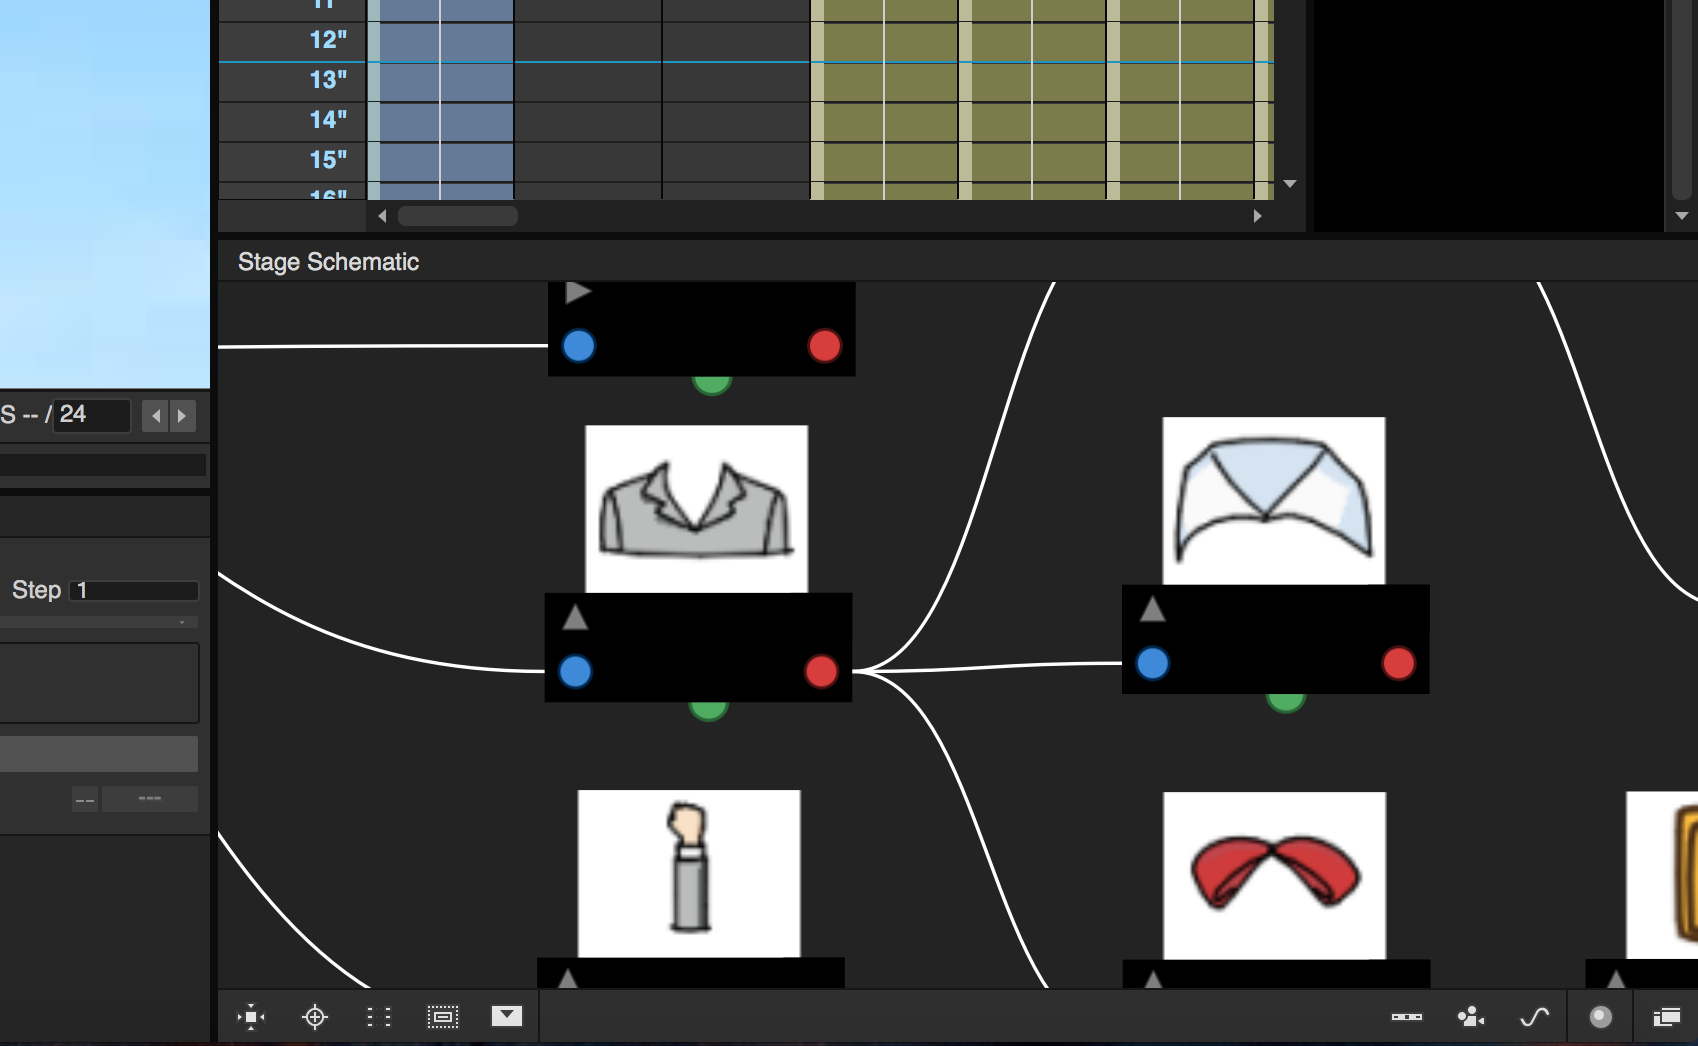Toggle the red output port on the collar node
The width and height of the screenshot is (1698, 1046).
tap(1398, 662)
